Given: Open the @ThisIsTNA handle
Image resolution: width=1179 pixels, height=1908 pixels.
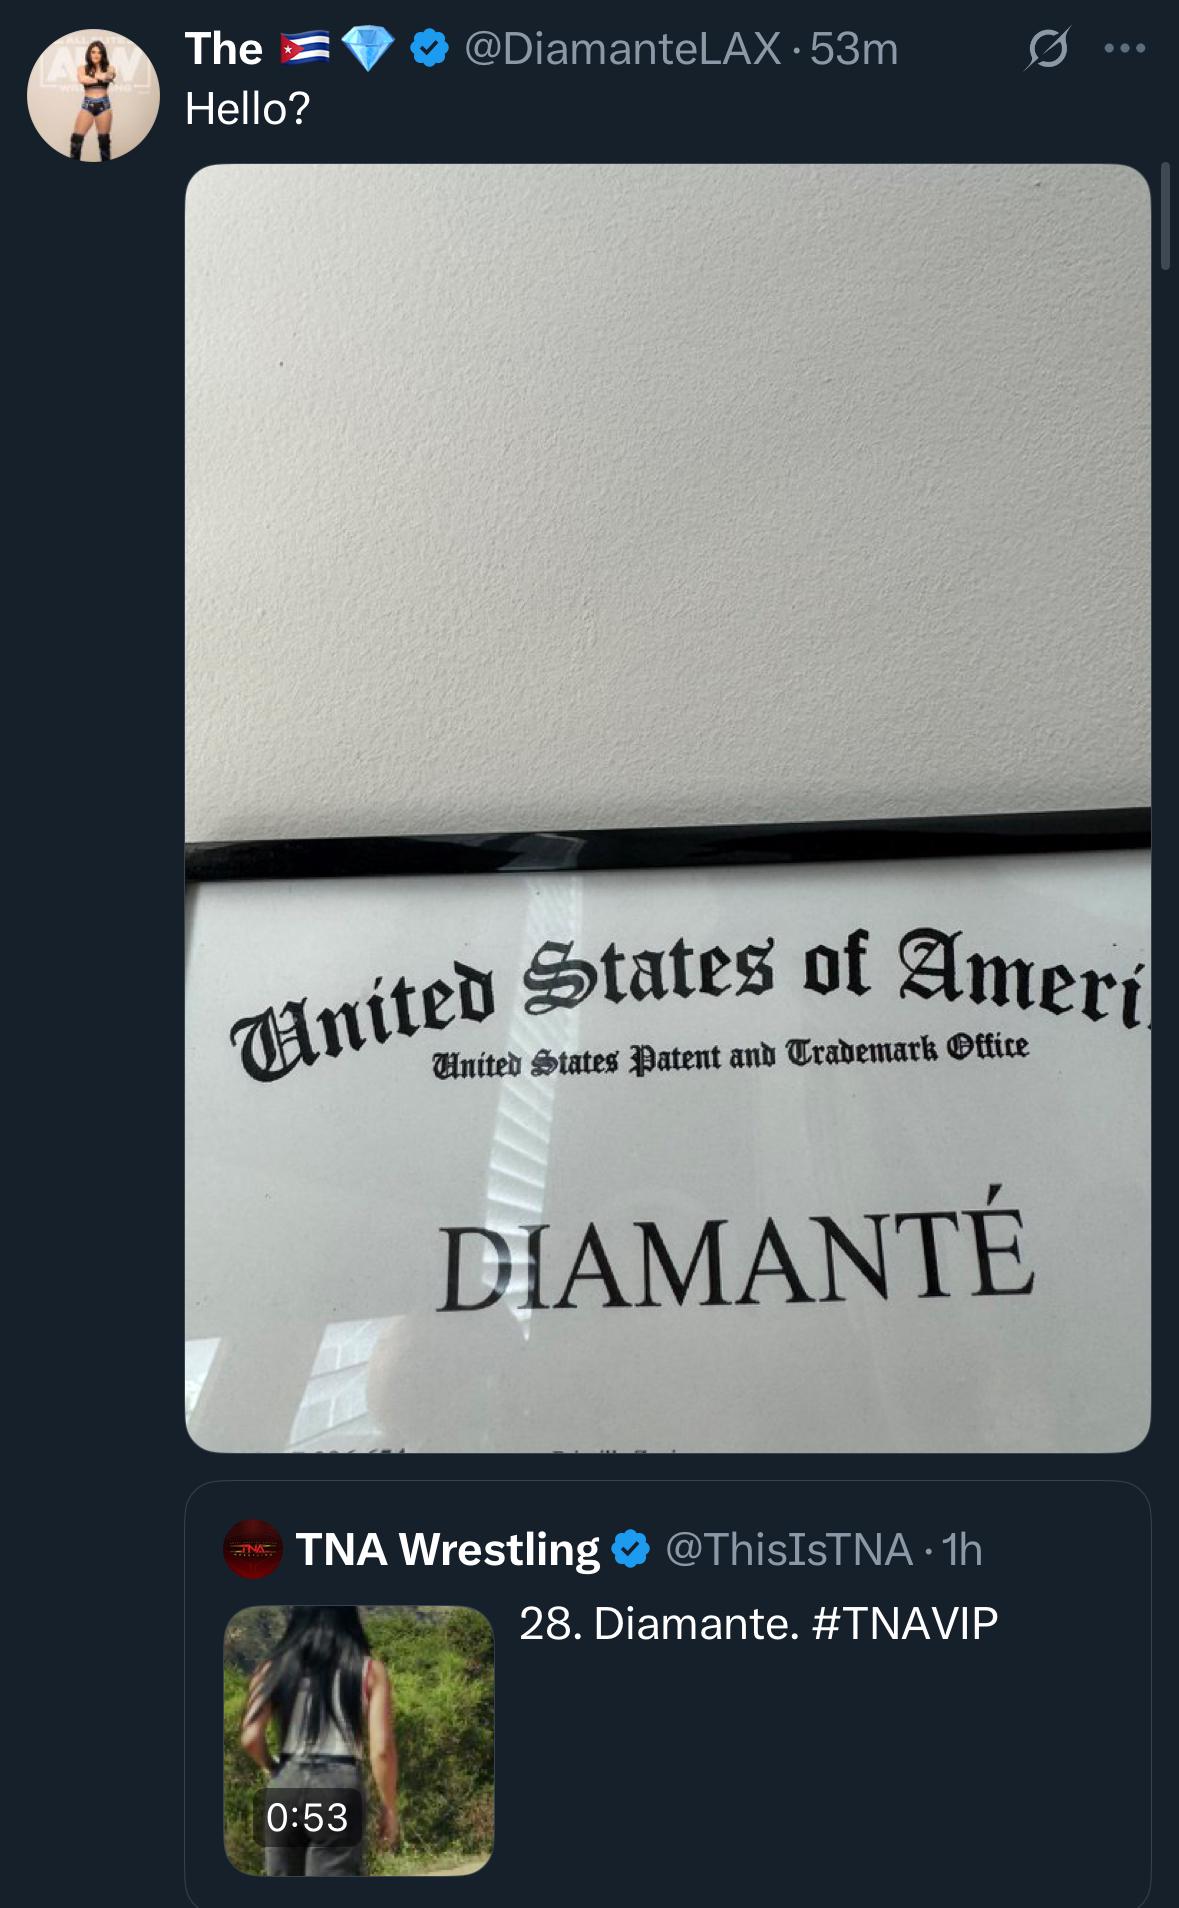Looking at the screenshot, I should (x=788, y=1549).
